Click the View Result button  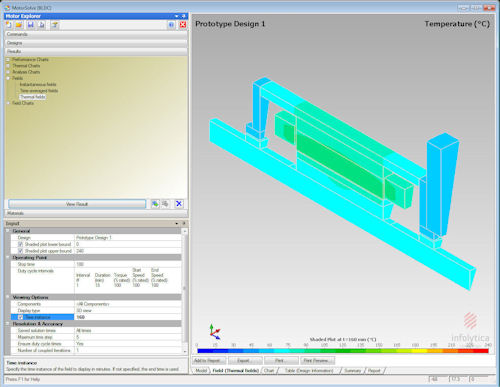(x=77, y=204)
